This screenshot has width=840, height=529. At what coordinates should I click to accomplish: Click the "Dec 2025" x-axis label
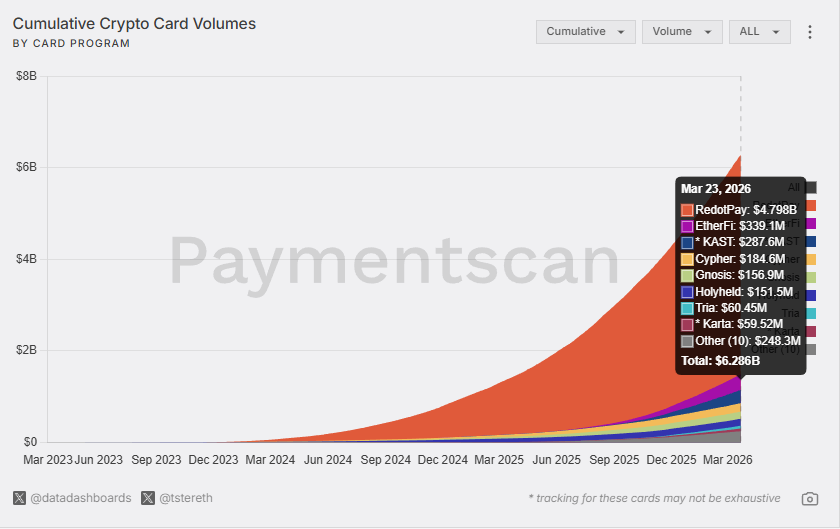pyautogui.click(x=671, y=460)
